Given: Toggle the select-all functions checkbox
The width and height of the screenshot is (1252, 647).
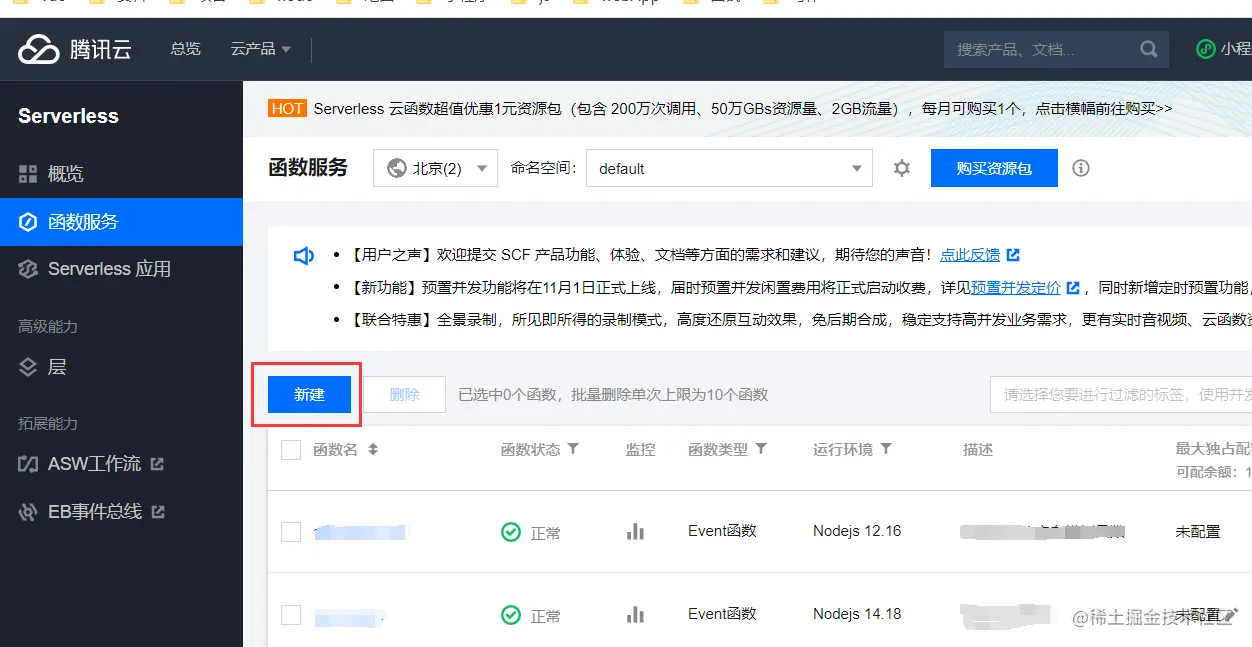Looking at the screenshot, I should click(x=291, y=450).
